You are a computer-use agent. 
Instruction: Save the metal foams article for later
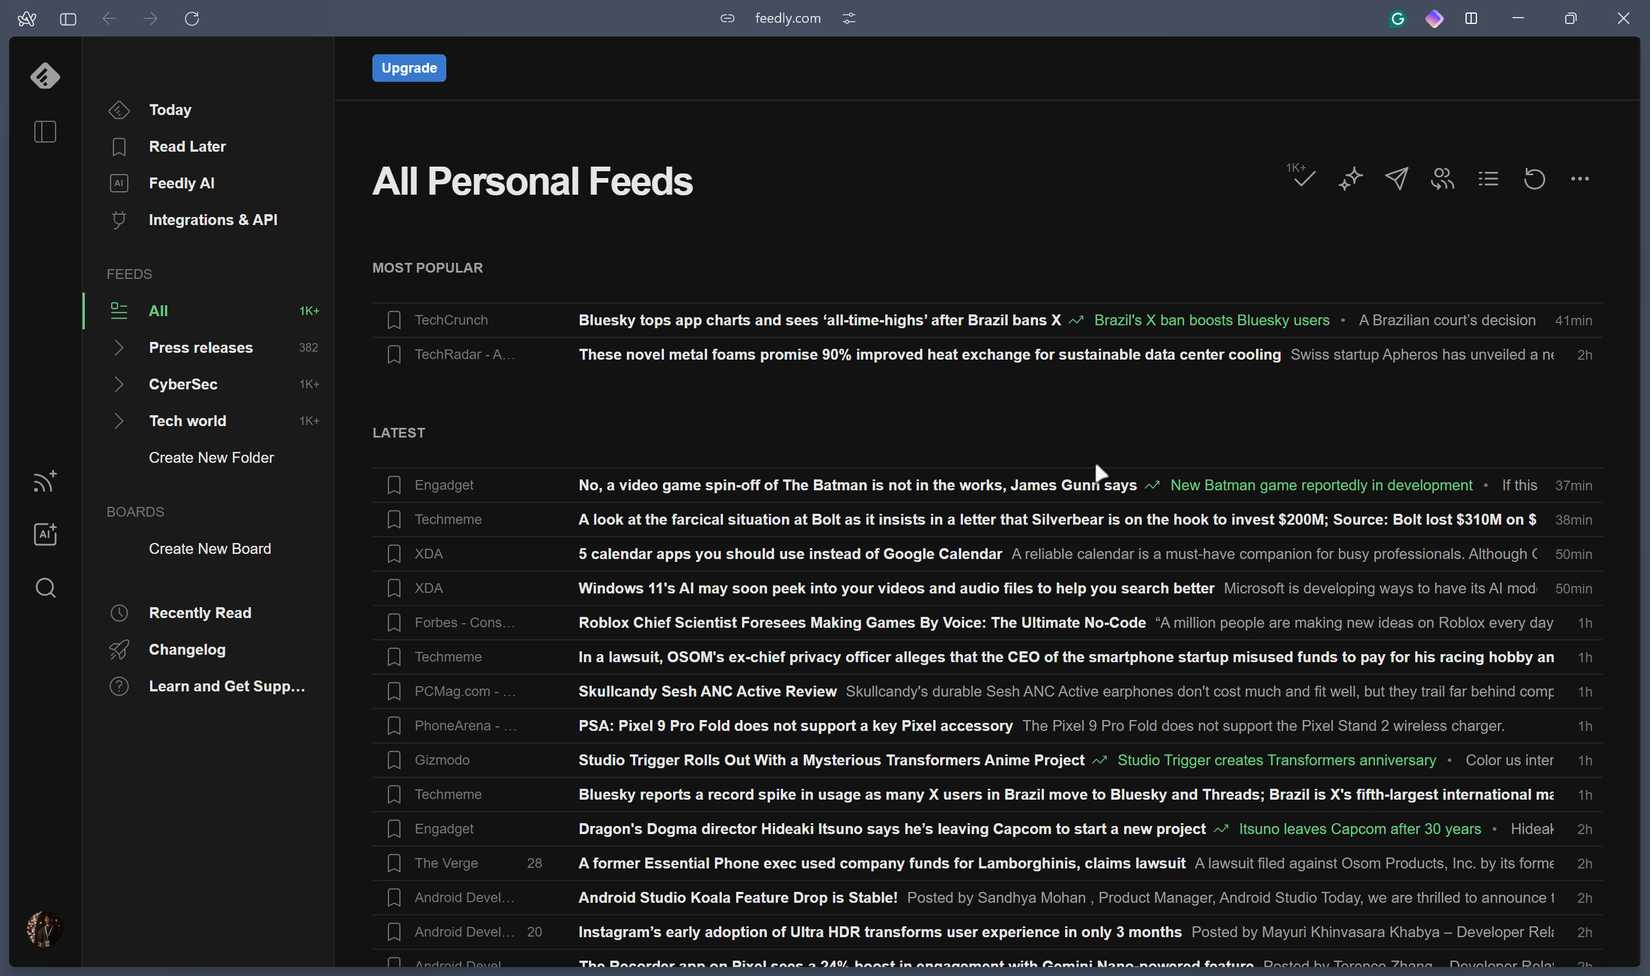(x=394, y=355)
